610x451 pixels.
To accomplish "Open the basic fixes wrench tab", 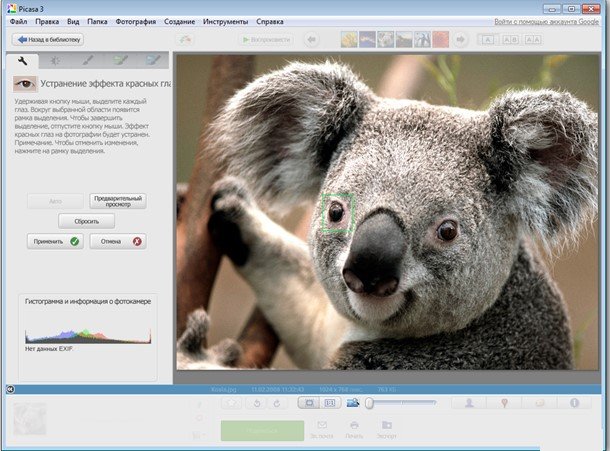I will pos(23,61).
